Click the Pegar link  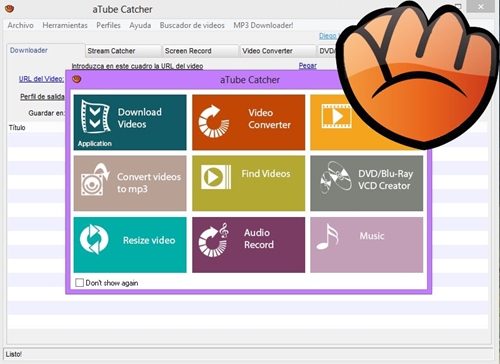(308, 66)
